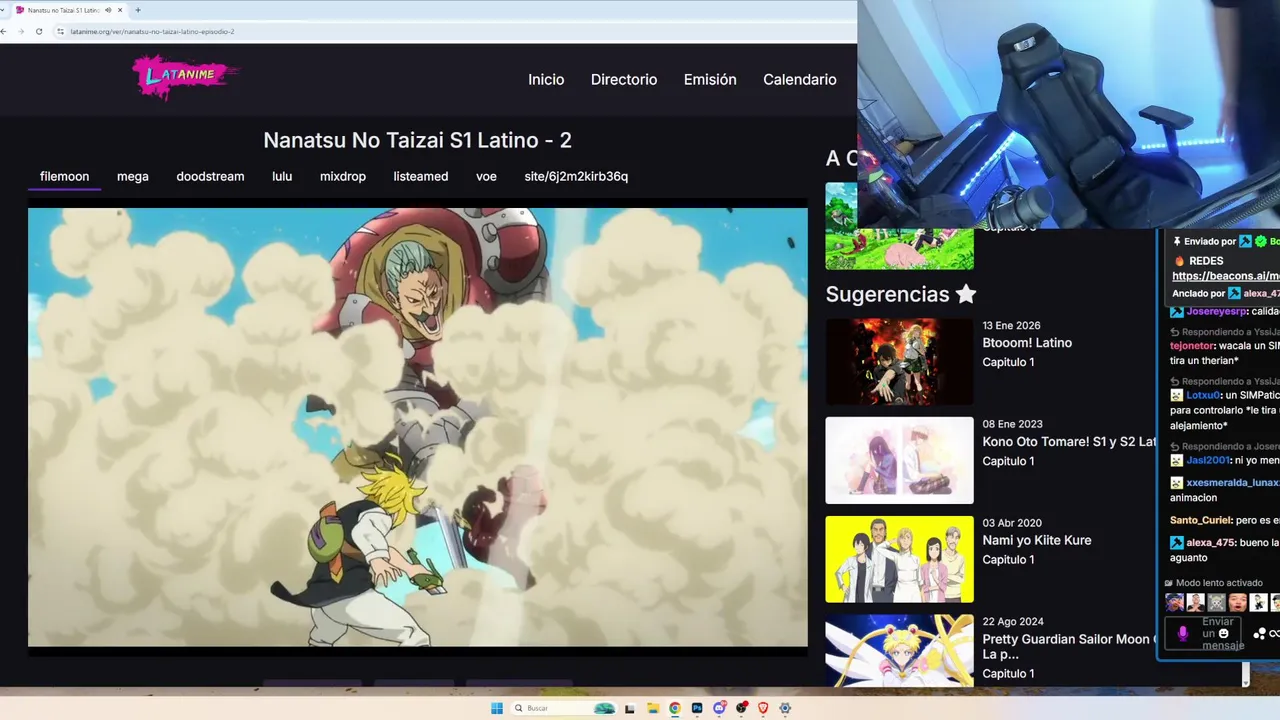Open the Windows Start menu

497,708
